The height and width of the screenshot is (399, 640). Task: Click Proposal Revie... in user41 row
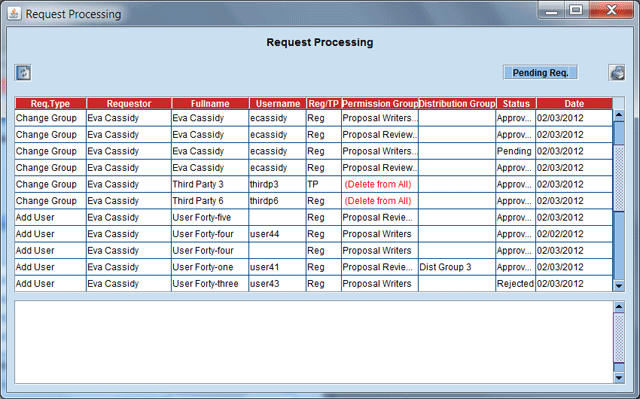click(x=380, y=267)
